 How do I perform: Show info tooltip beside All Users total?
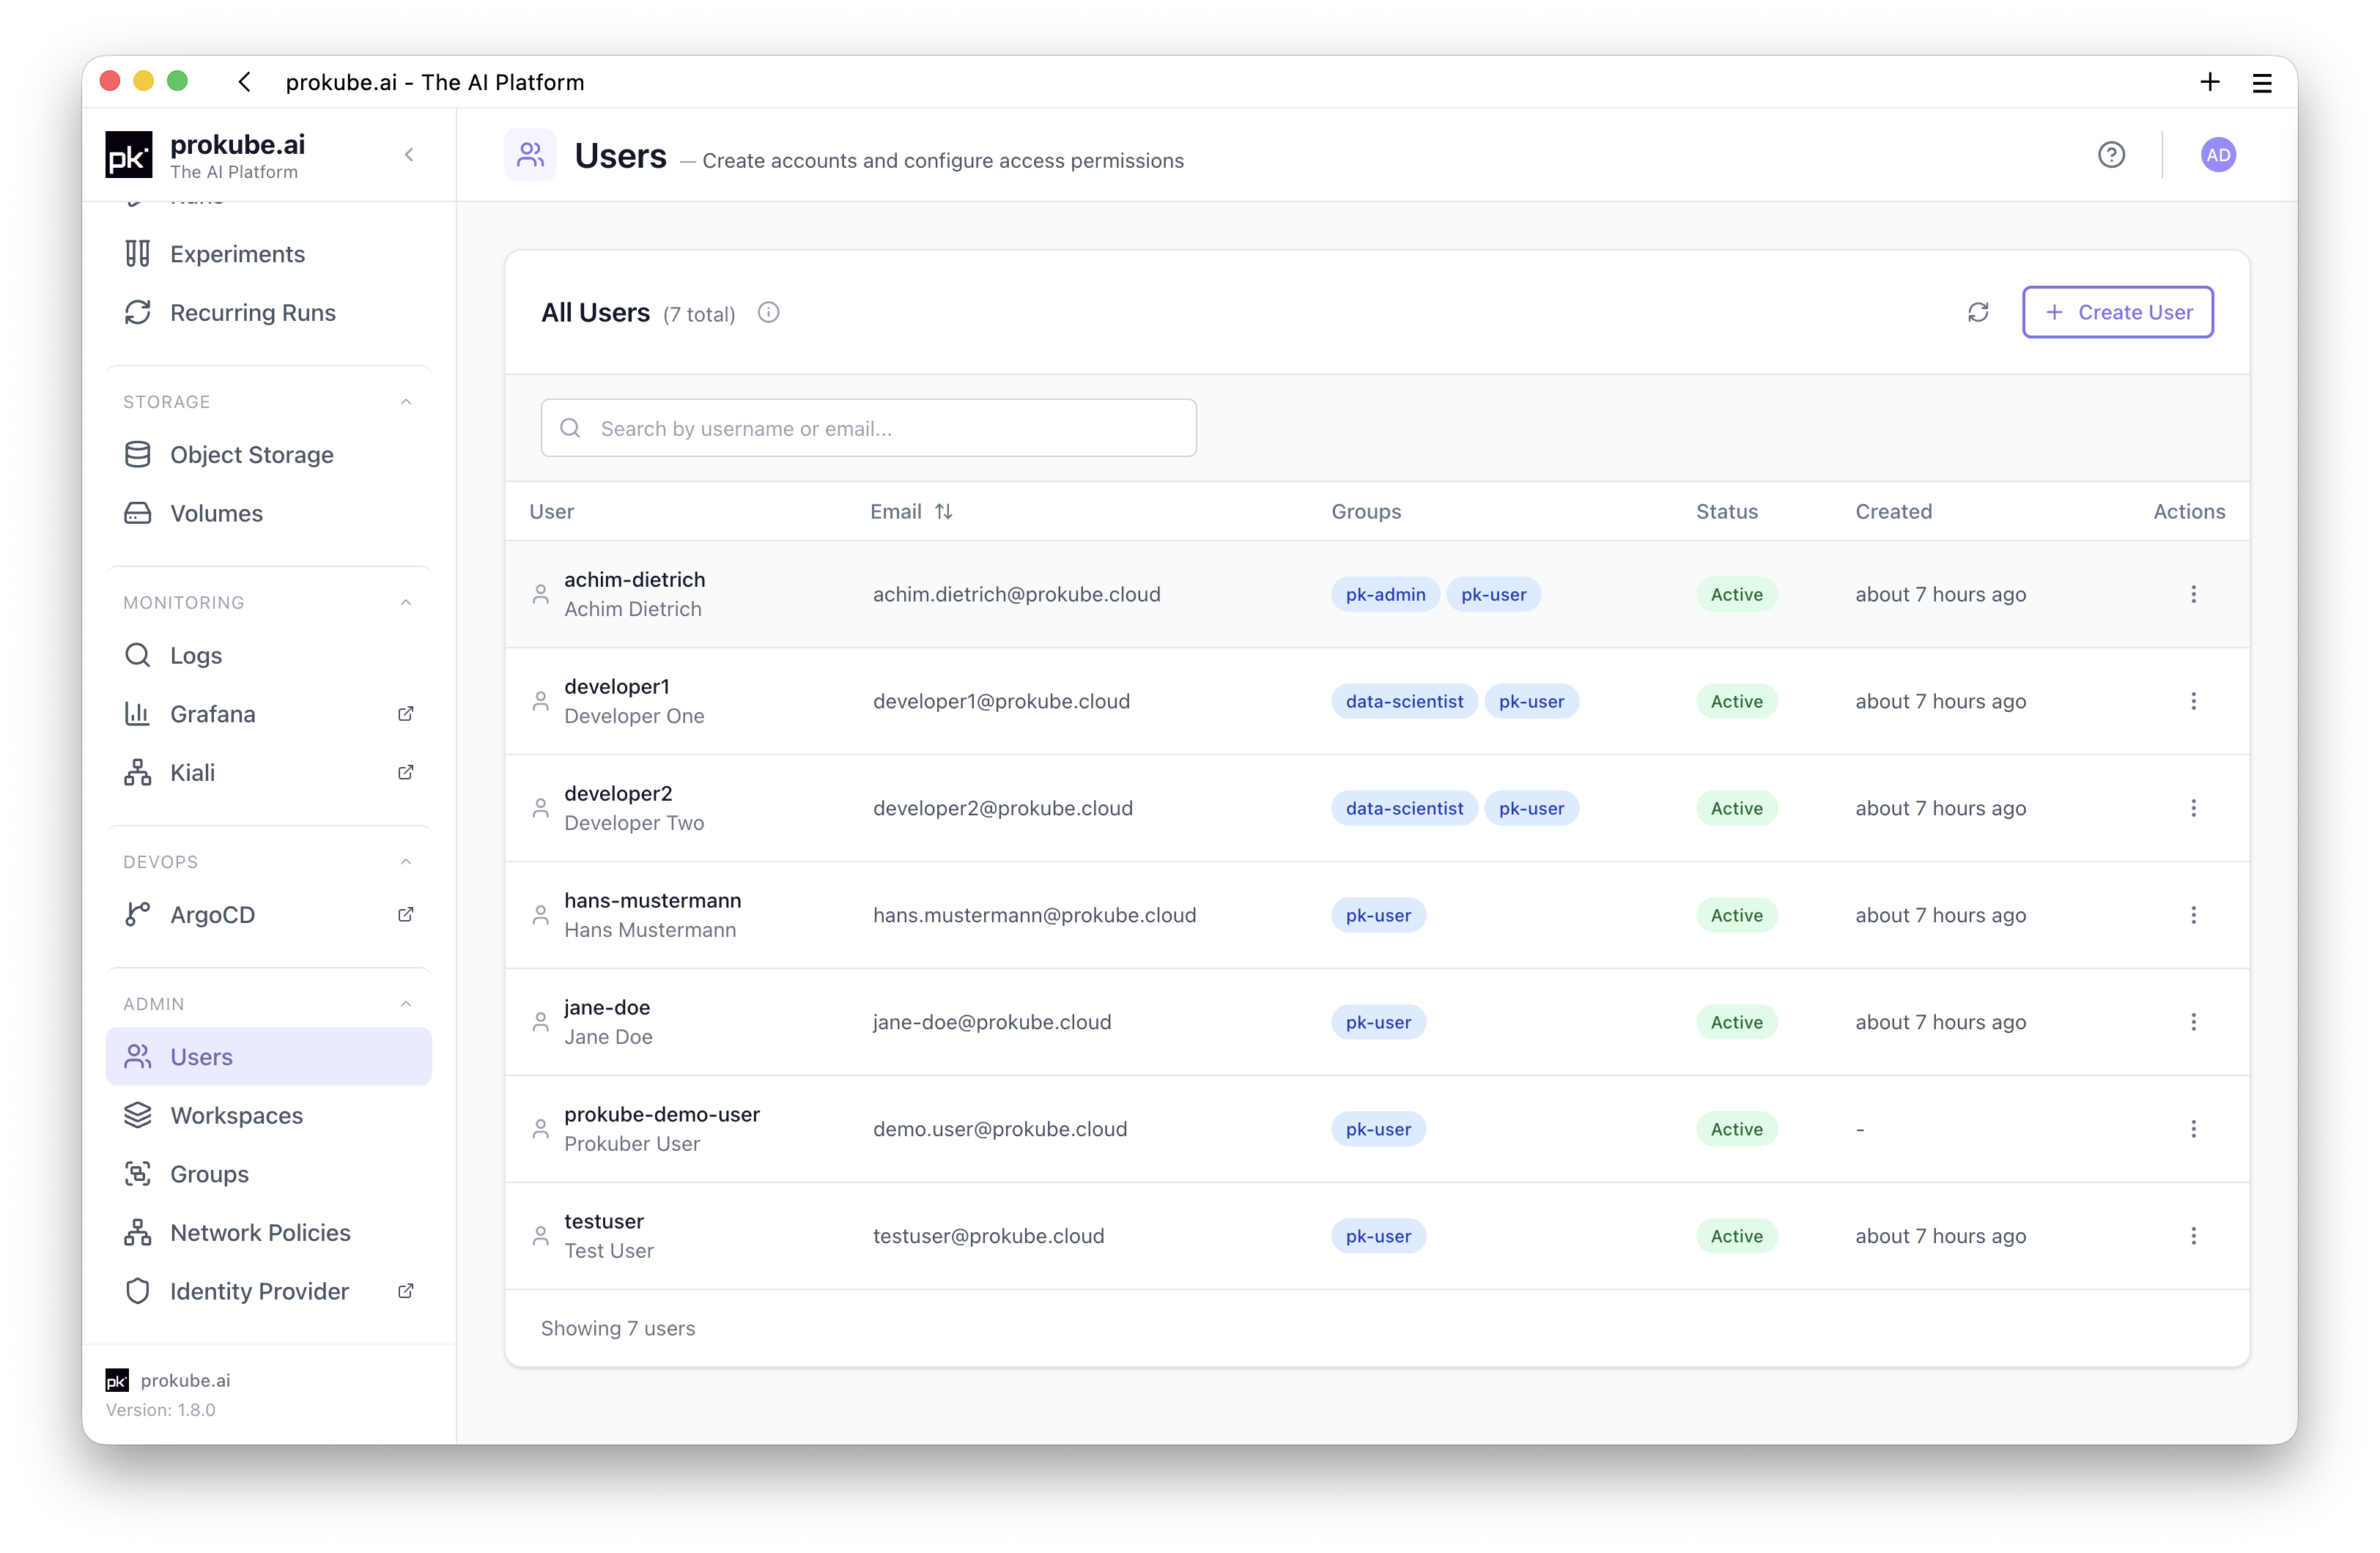(768, 312)
